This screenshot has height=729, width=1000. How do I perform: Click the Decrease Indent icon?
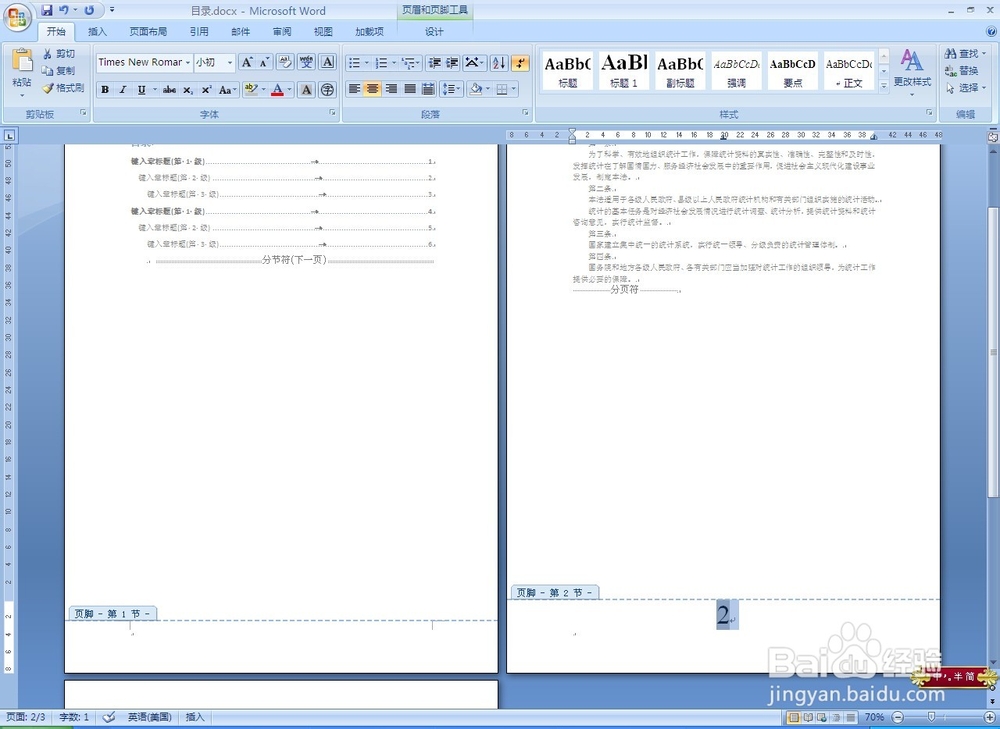coord(434,63)
